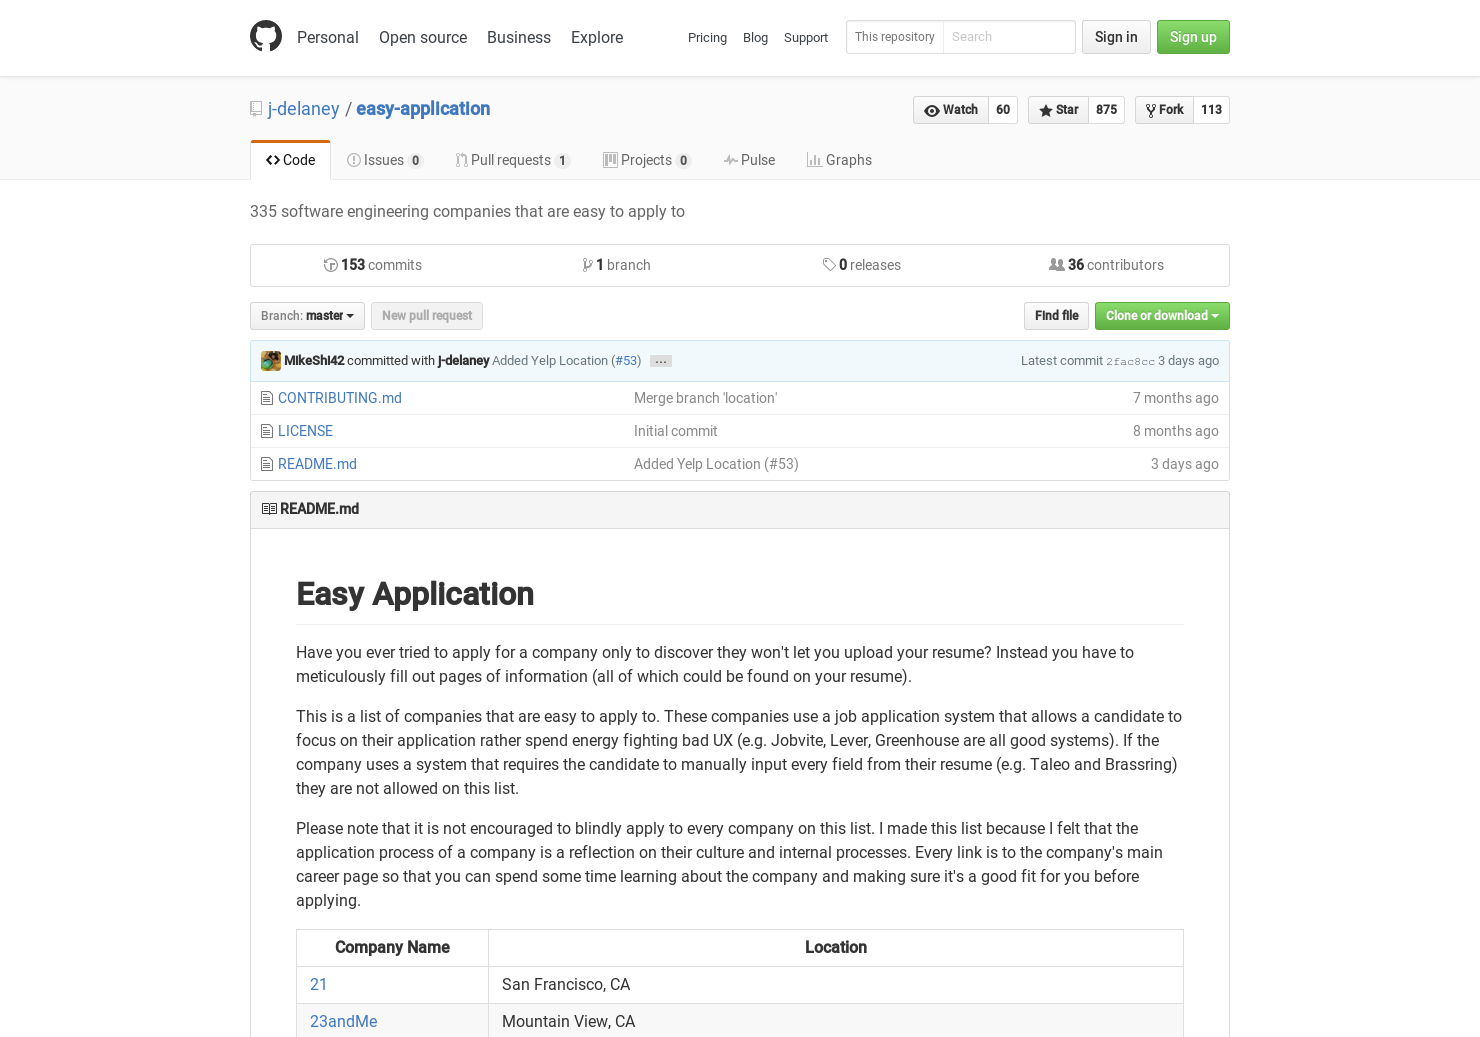Click the releases tag icon
Screen dimensions: 1480x1037
pyautogui.click(x=829, y=265)
